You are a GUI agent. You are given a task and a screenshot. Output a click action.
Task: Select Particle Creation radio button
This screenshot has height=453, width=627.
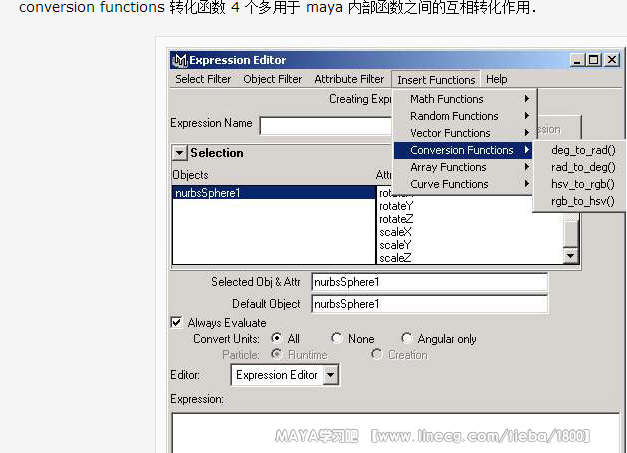click(376, 354)
